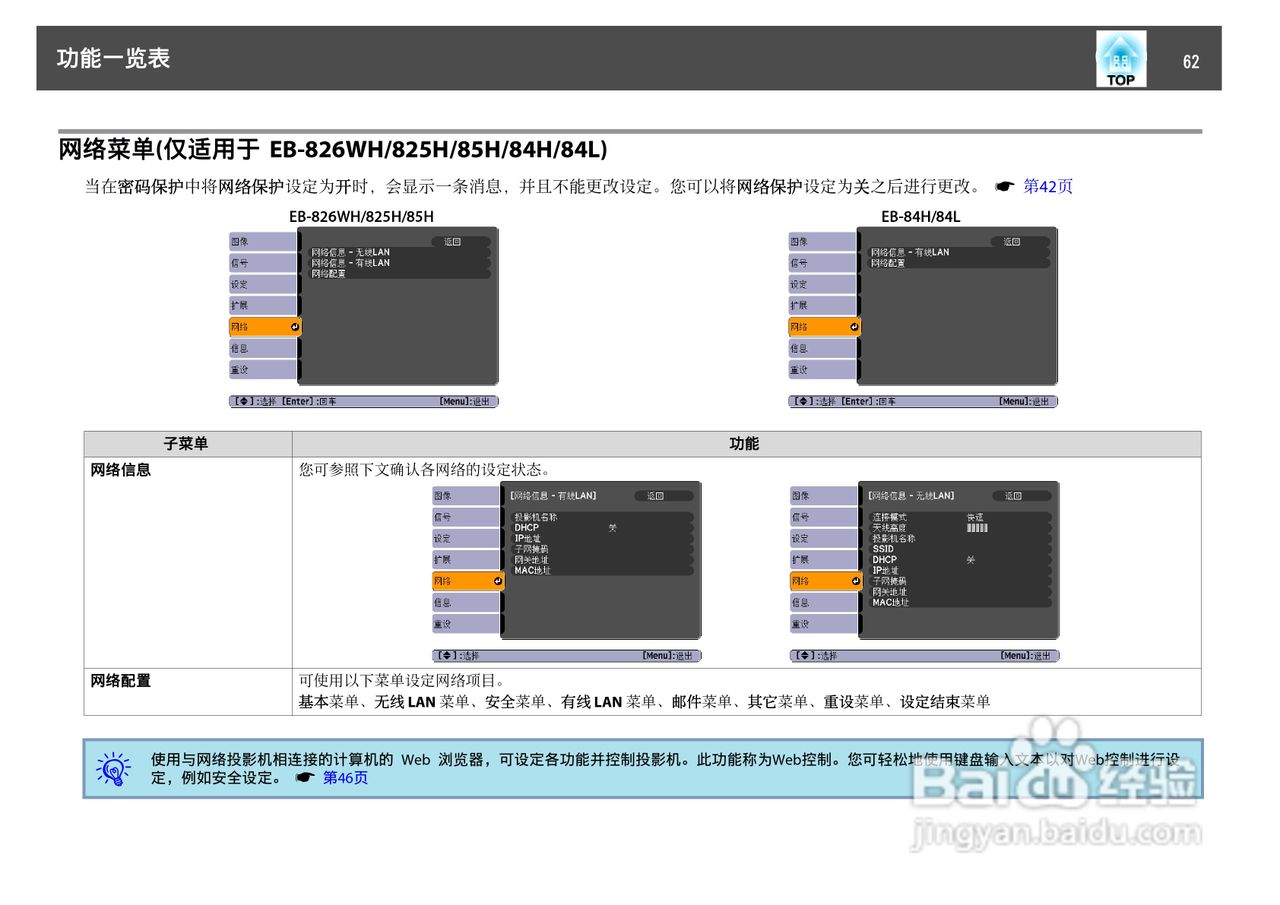This screenshot has height=905, width=1280.
Task: Open the 第42页 page link
Action: click(x=1047, y=186)
